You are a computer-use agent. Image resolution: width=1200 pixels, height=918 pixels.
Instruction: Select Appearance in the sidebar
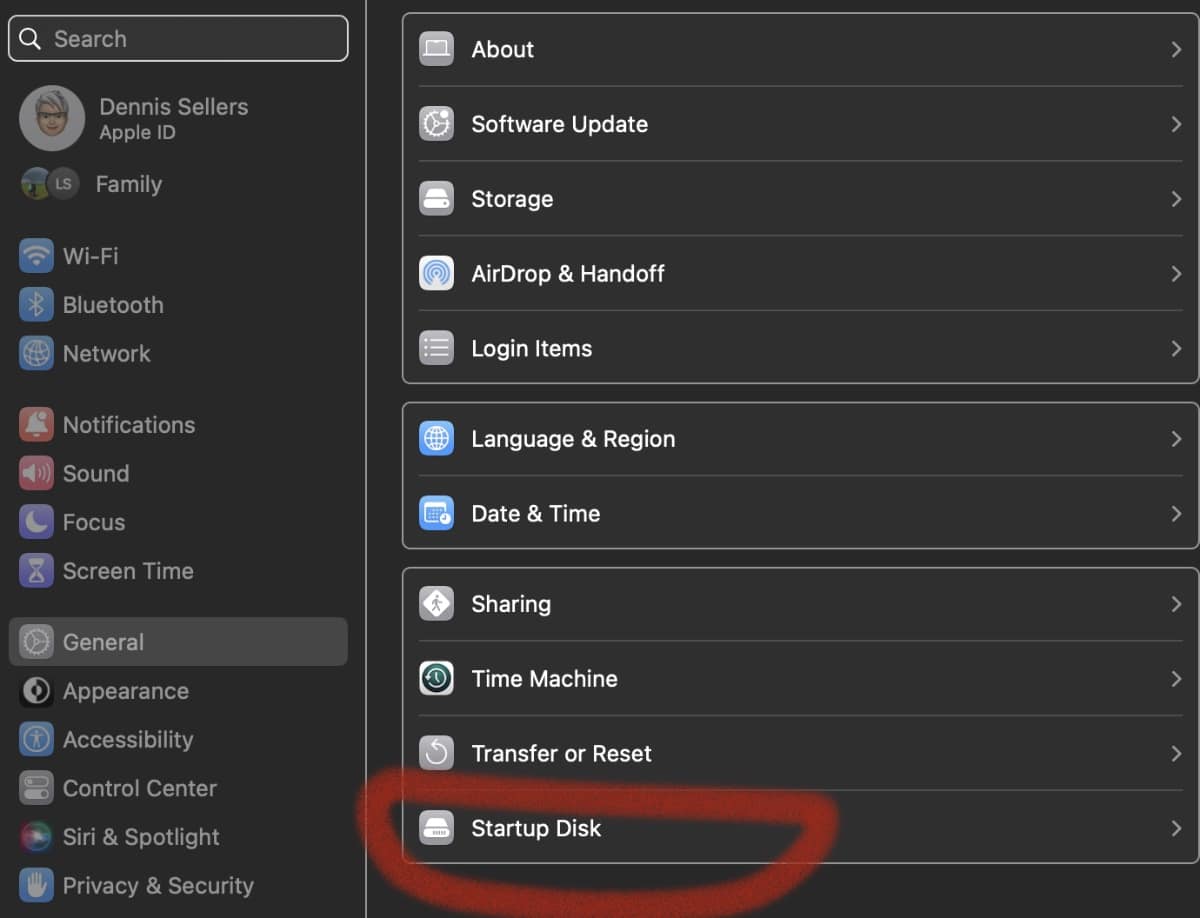tap(125, 691)
